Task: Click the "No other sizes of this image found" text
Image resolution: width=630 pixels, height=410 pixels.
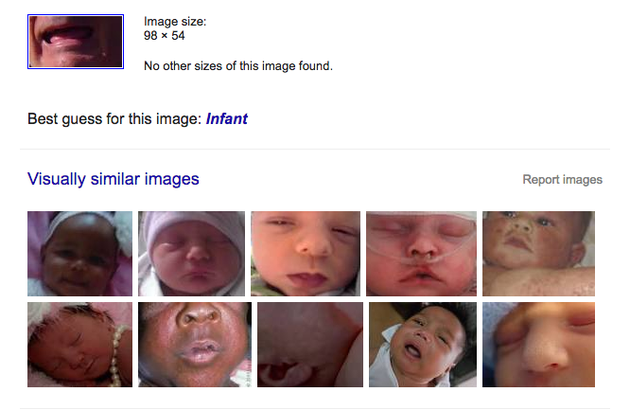Action: tap(238, 67)
